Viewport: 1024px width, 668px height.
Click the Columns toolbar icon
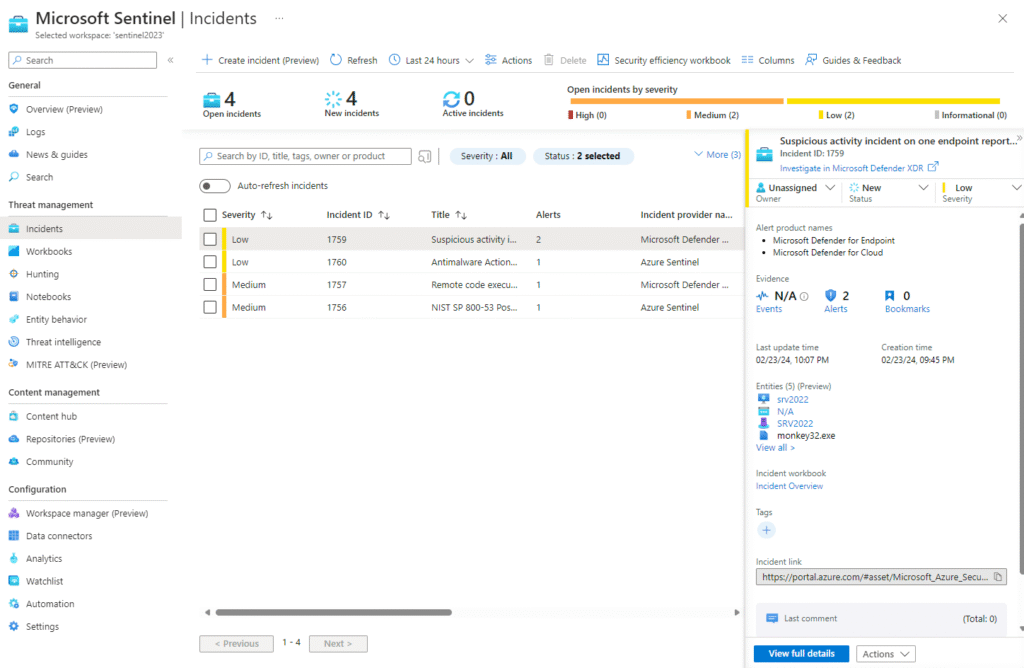click(747, 60)
